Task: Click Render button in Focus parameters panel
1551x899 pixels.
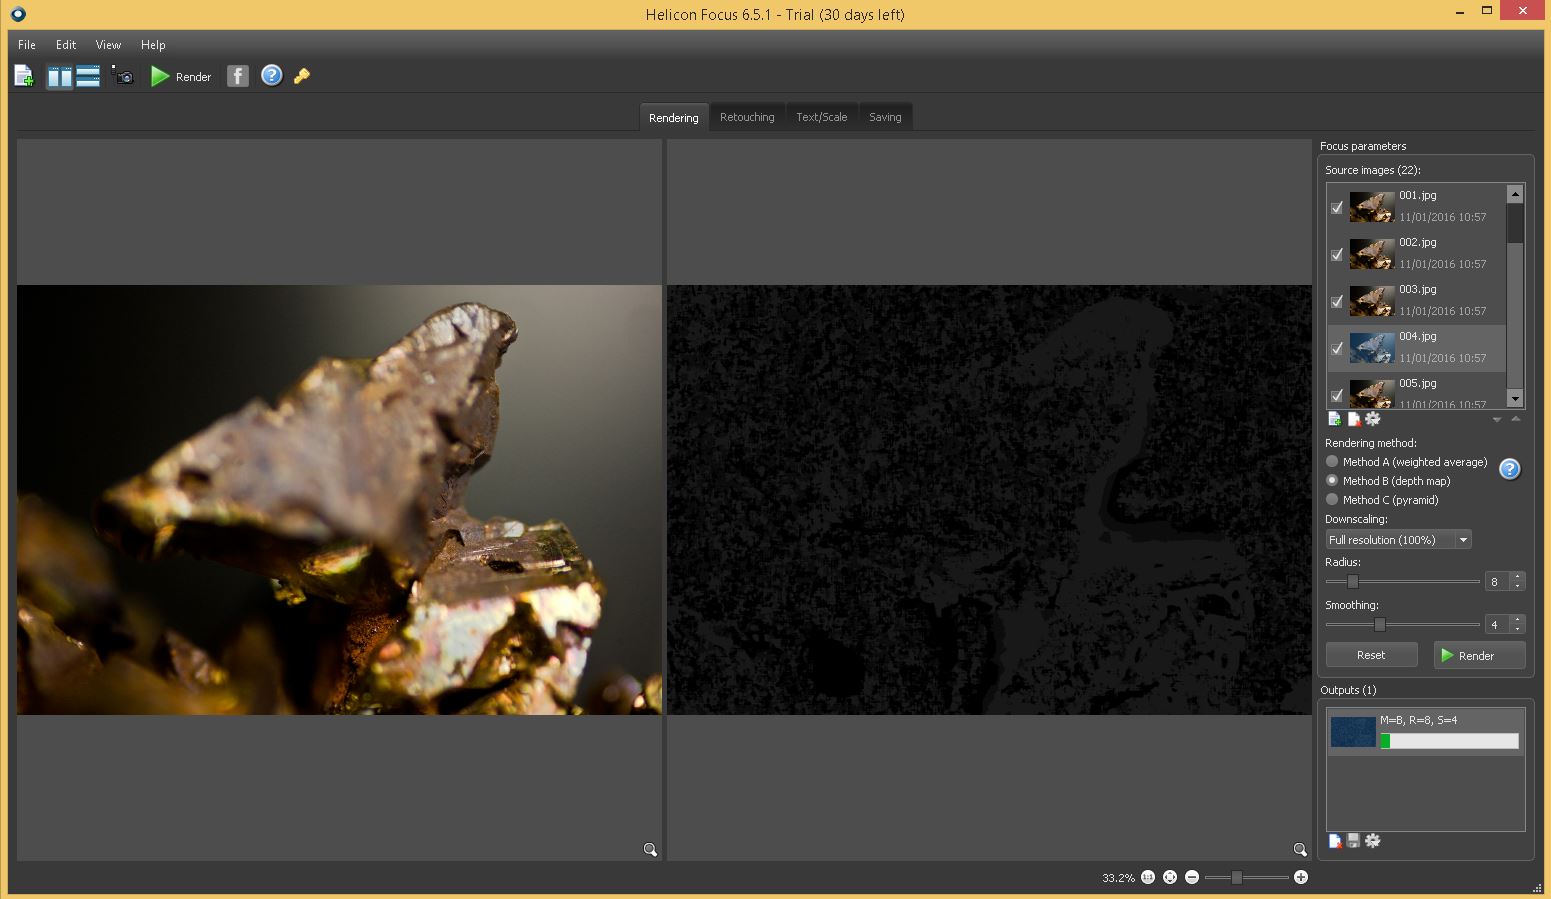Action: coord(1479,655)
